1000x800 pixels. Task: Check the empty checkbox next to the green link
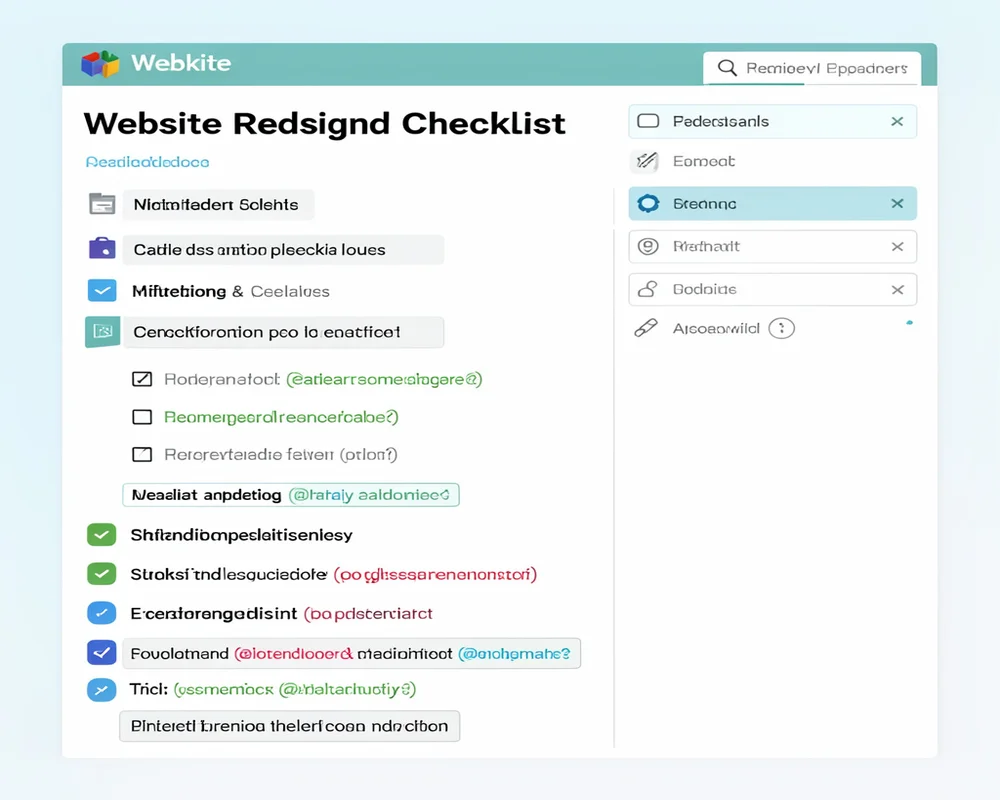tap(141, 416)
